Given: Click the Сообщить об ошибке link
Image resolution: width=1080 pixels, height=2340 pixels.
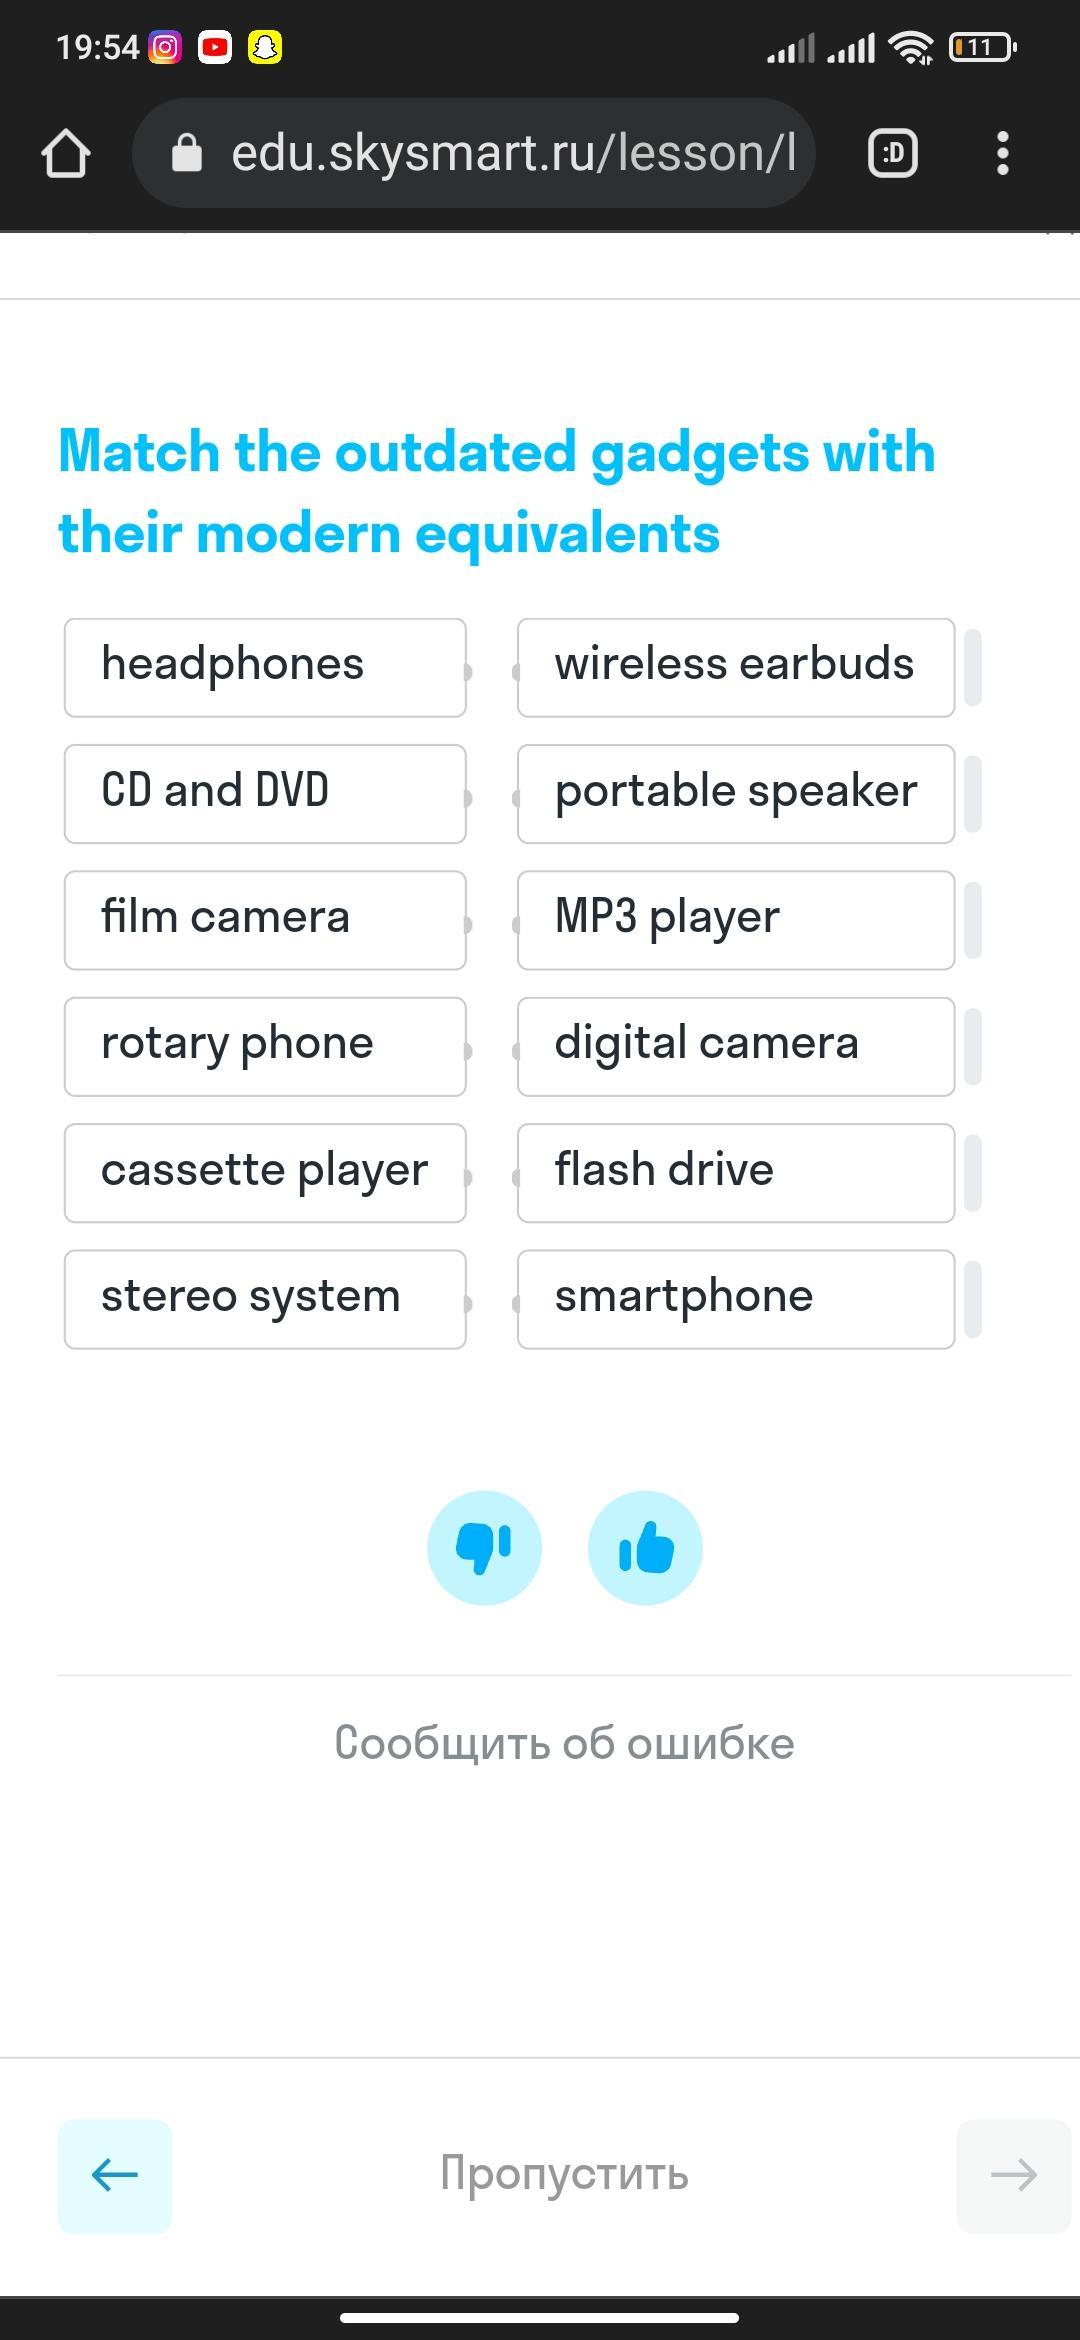Looking at the screenshot, I should 564,1743.
